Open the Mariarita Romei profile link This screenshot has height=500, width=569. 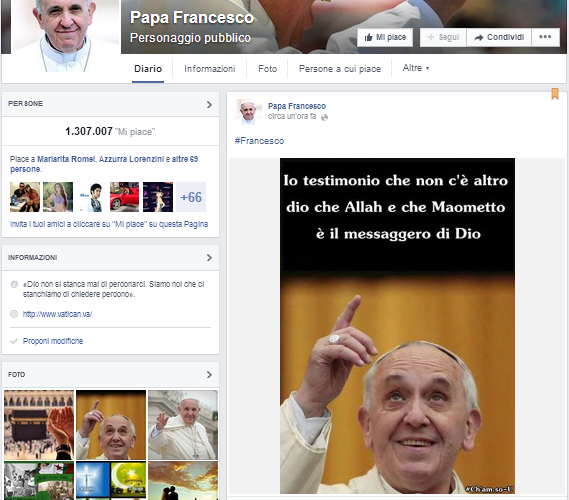[x=66, y=159]
